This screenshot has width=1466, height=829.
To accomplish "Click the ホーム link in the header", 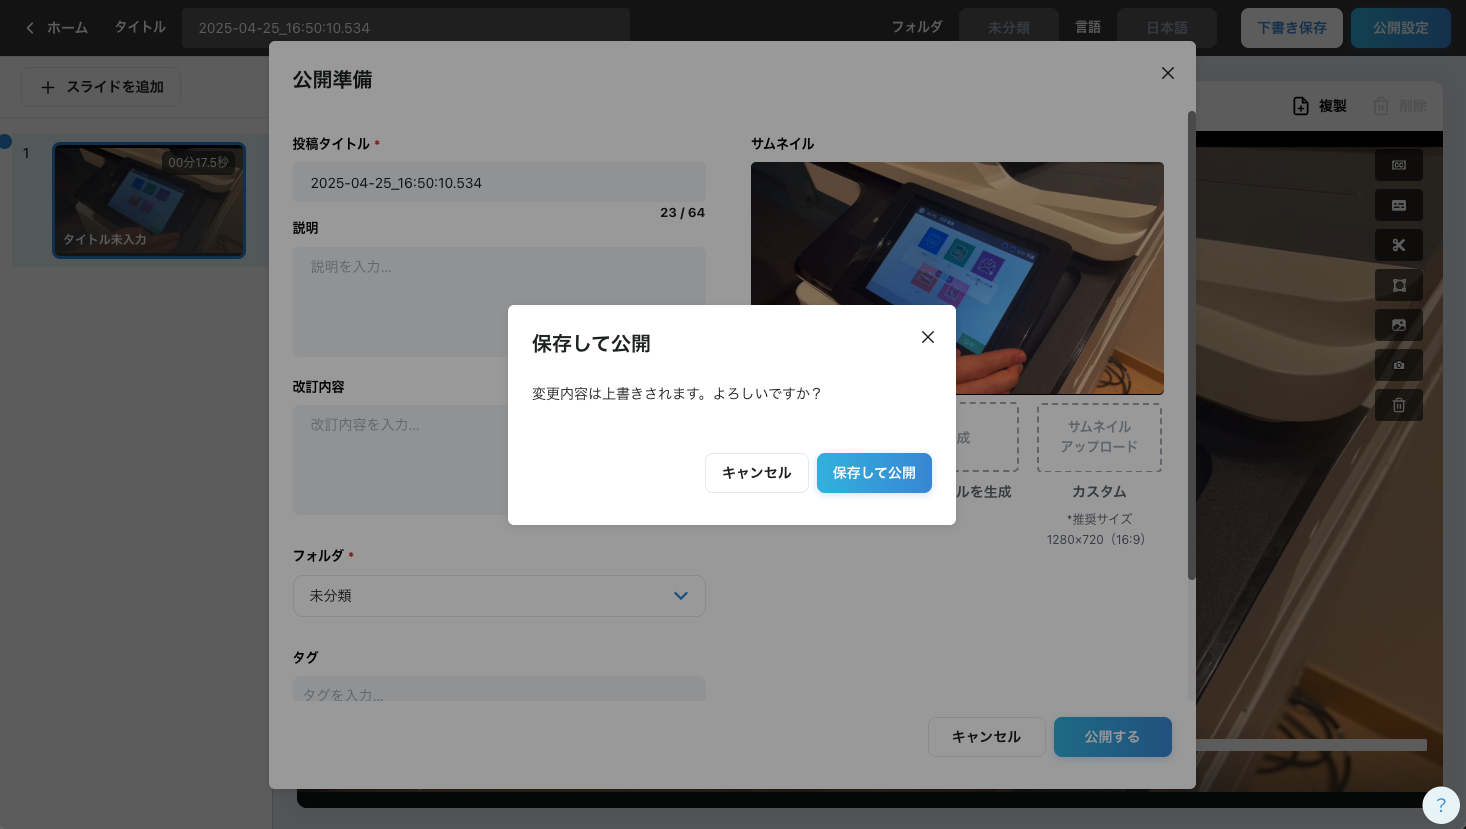I will pyautogui.click(x=67, y=28).
